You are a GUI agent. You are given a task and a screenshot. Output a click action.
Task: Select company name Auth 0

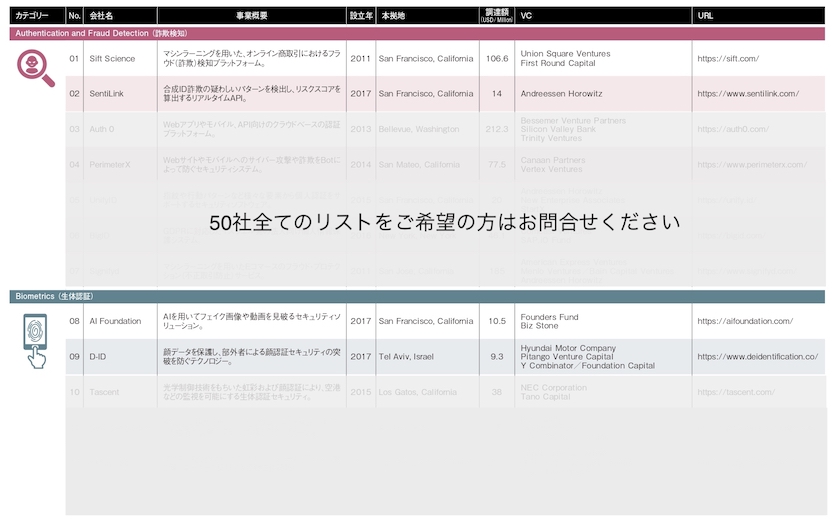(x=102, y=129)
